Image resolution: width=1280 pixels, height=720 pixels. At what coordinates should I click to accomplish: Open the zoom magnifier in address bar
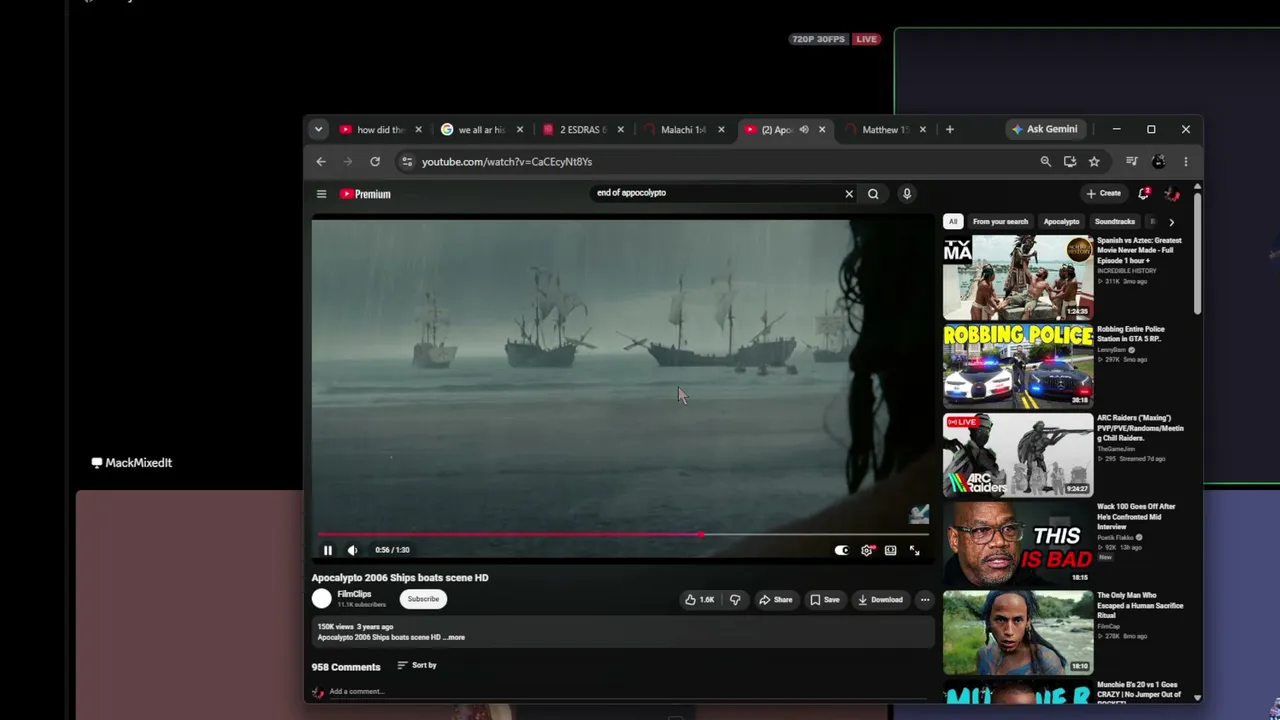[1046, 162]
